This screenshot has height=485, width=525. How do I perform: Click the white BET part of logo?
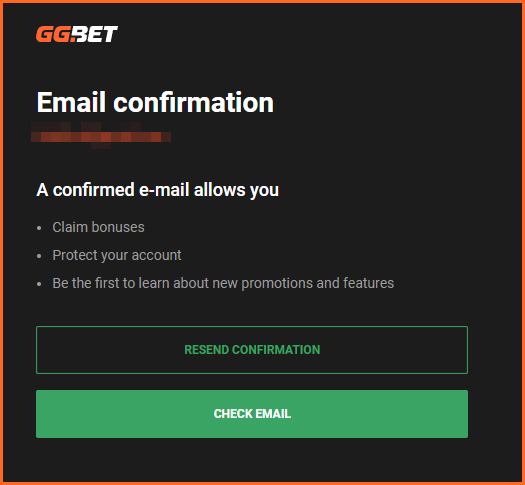point(95,34)
